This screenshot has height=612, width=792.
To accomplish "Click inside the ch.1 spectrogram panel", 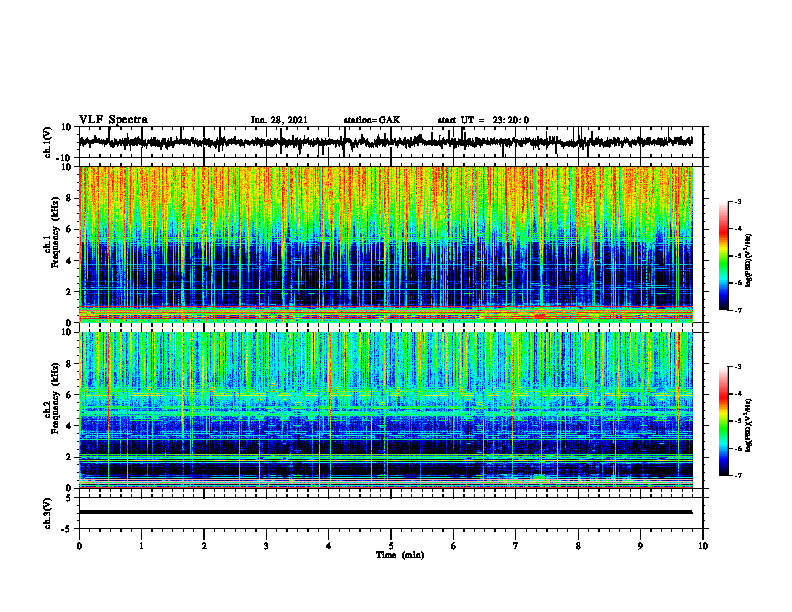I will pyautogui.click(x=386, y=244).
